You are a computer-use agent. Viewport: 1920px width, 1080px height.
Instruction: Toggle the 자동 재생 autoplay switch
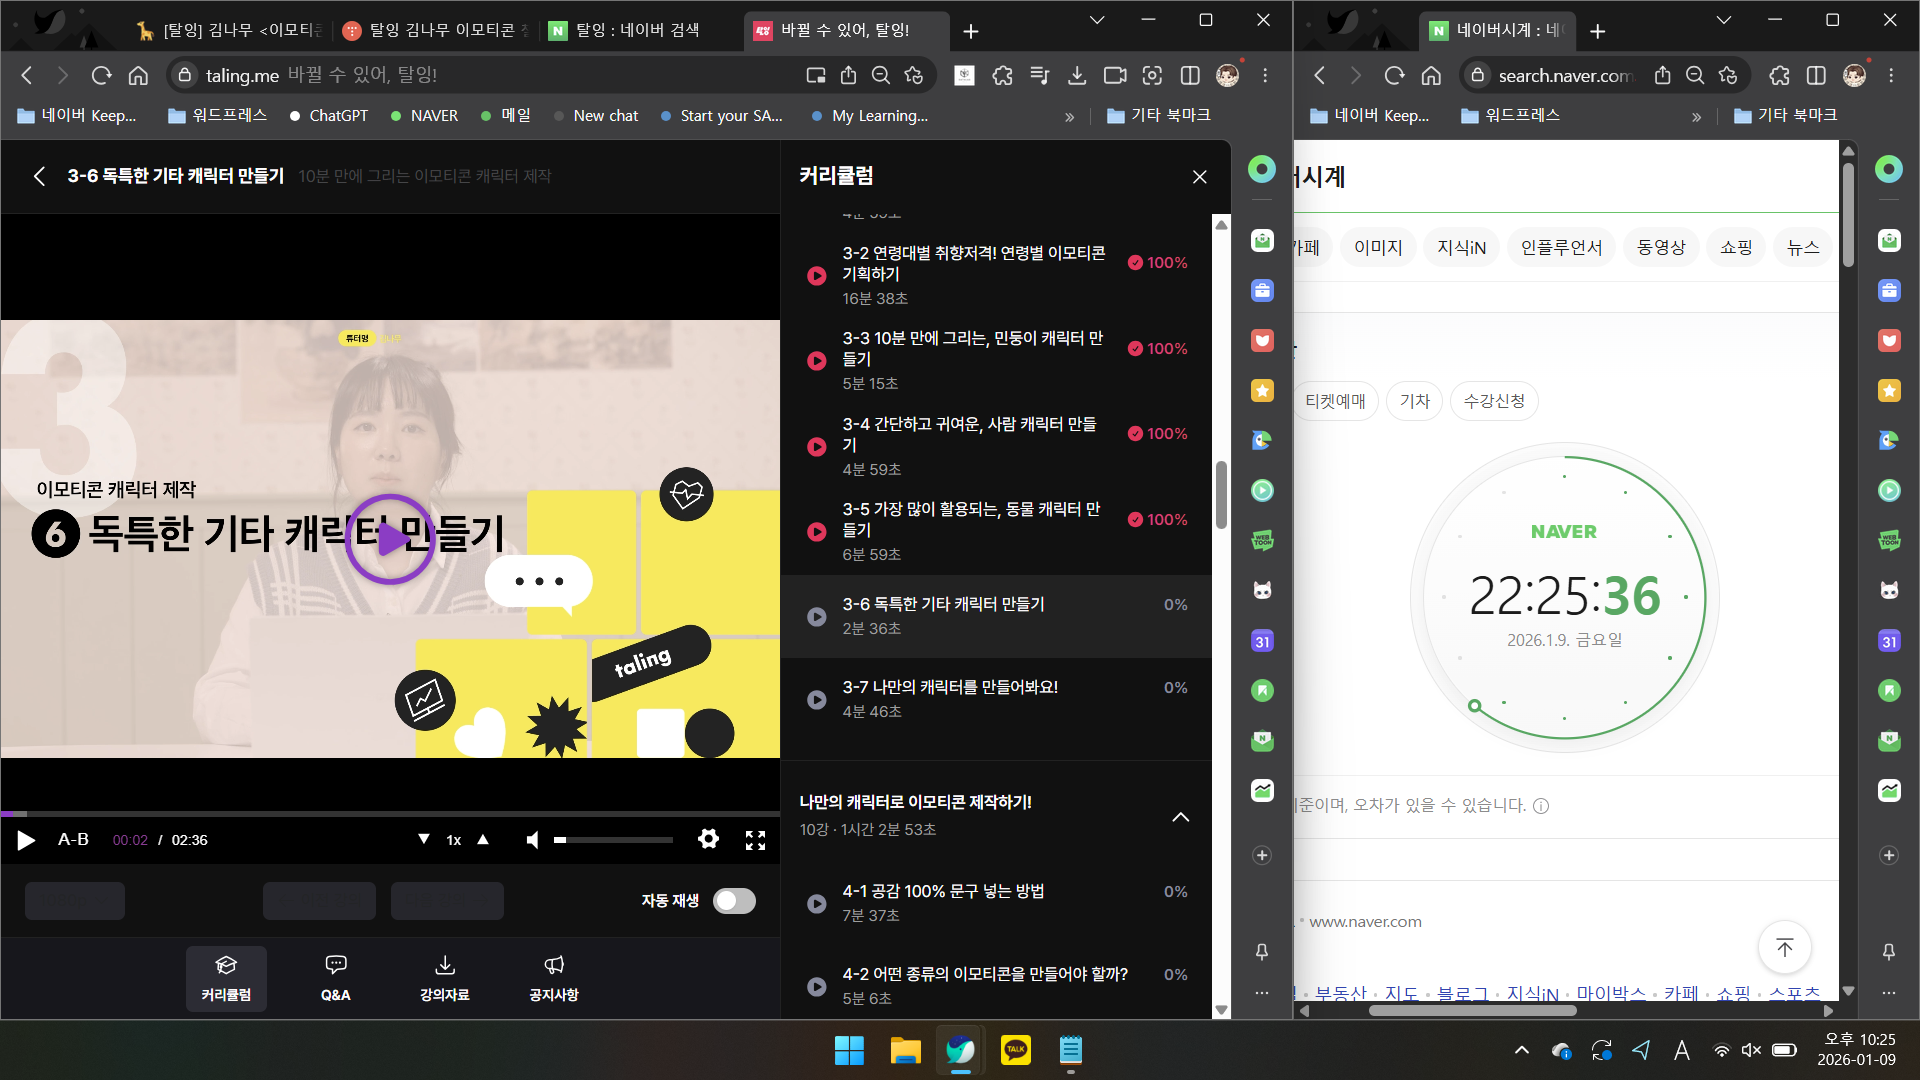click(734, 901)
